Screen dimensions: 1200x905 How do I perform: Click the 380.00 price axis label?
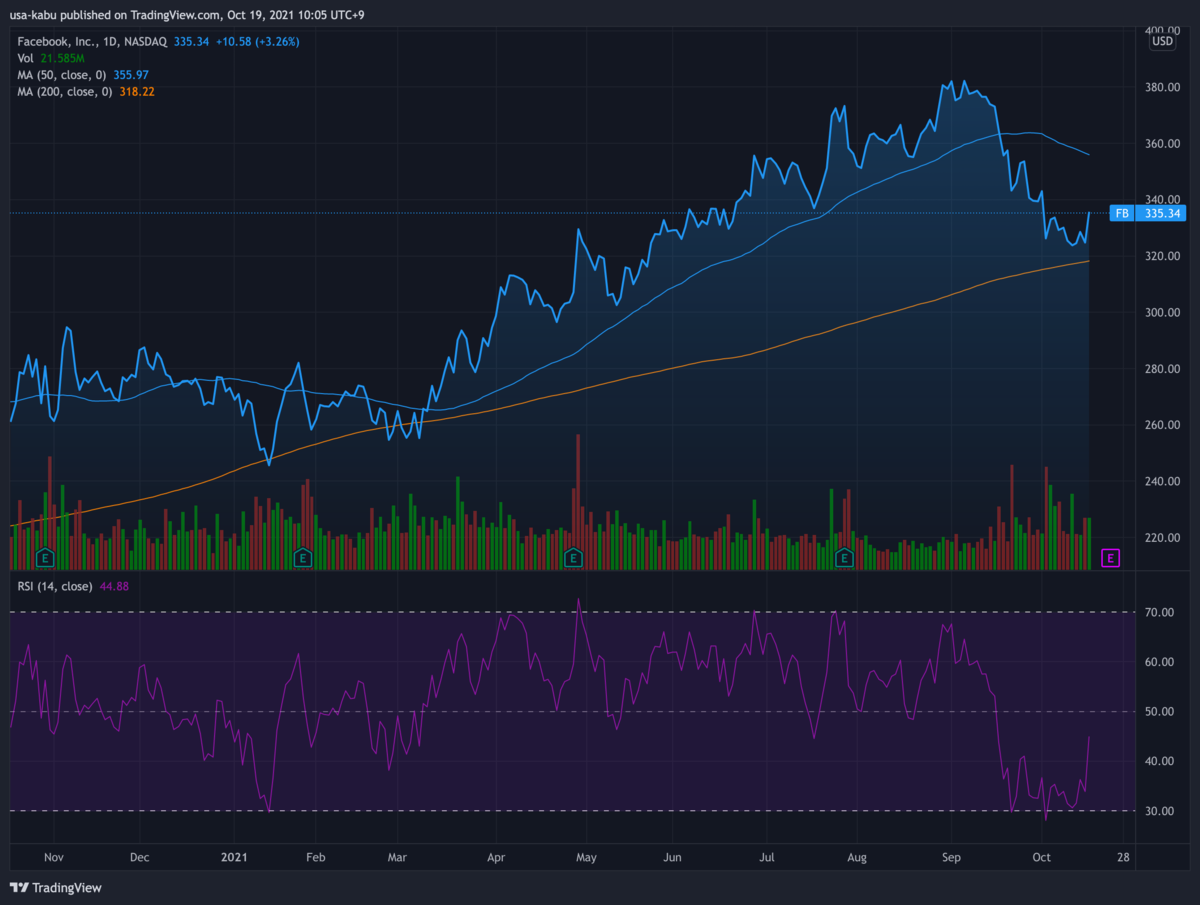point(1162,87)
